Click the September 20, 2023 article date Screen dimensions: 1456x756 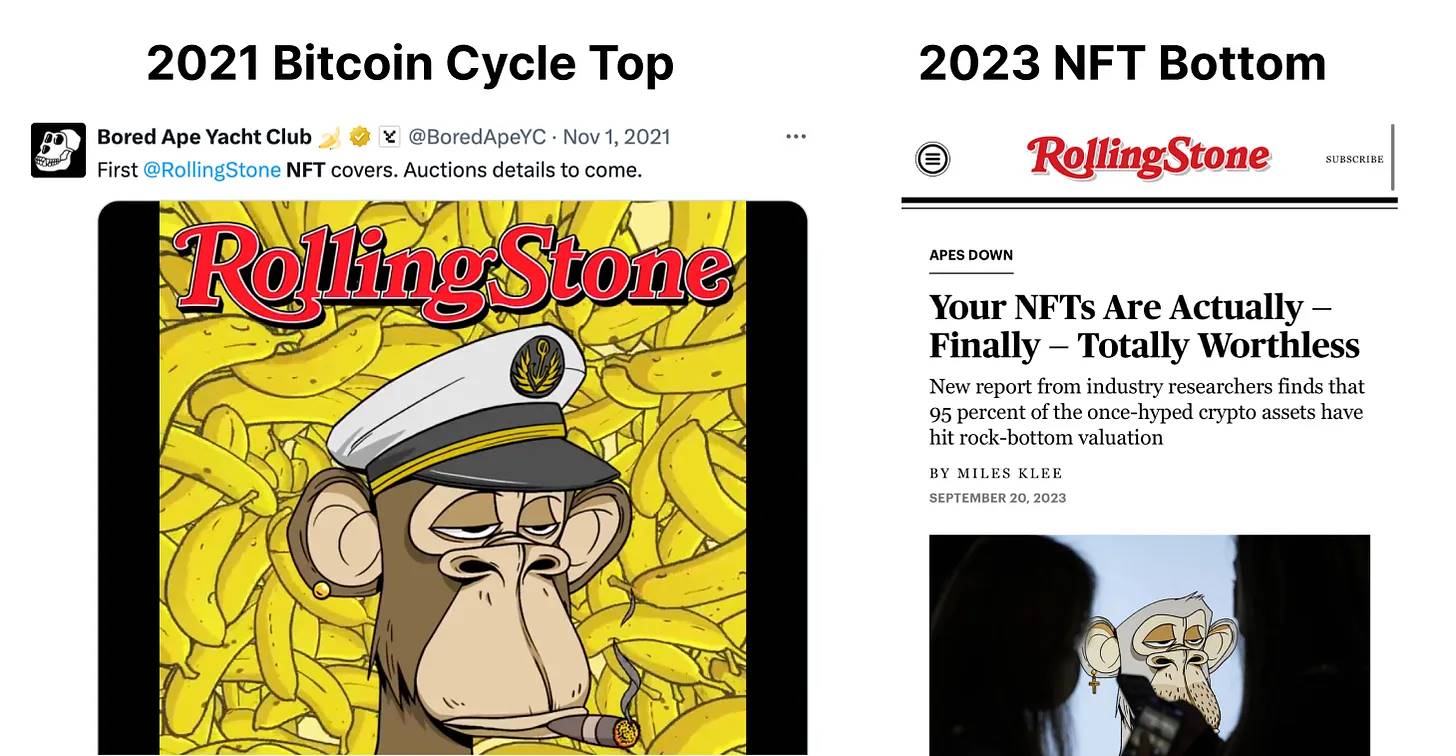(997, 498)
